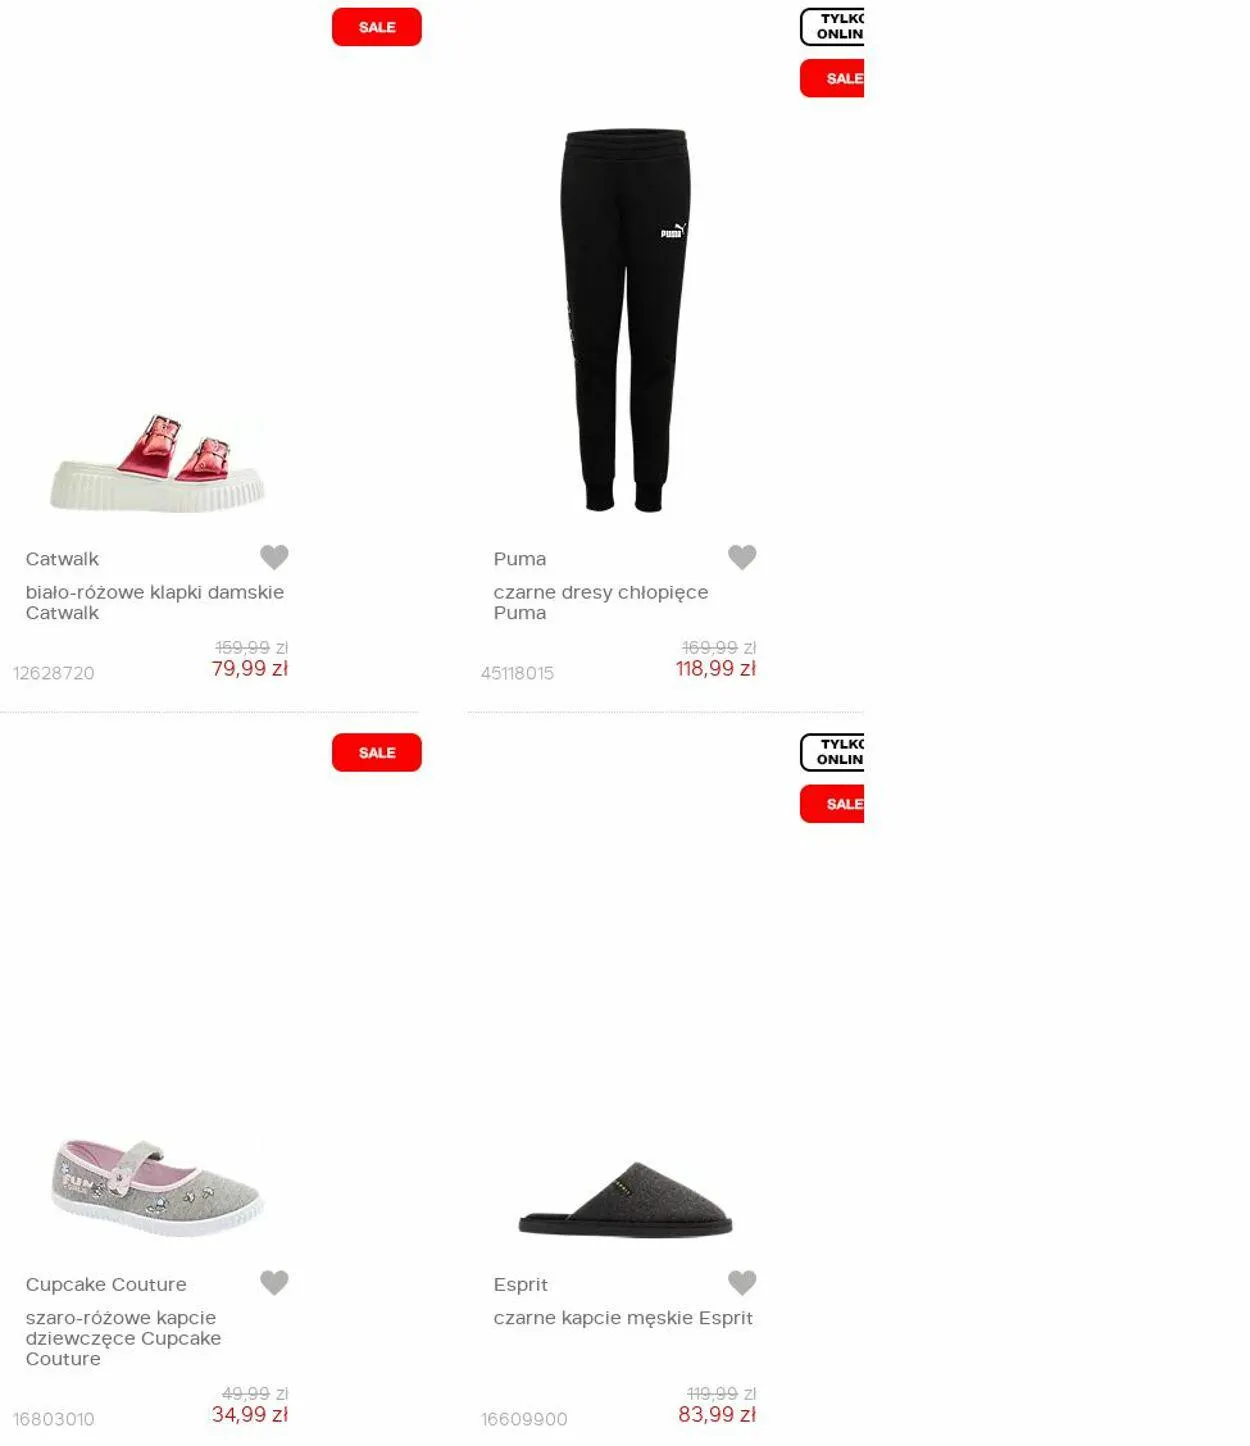Click the TYLKO ONLINE badge above Puma pants
This screenshot has height=1446, width=1250.
pyautogui.click(x=832, y=27)
